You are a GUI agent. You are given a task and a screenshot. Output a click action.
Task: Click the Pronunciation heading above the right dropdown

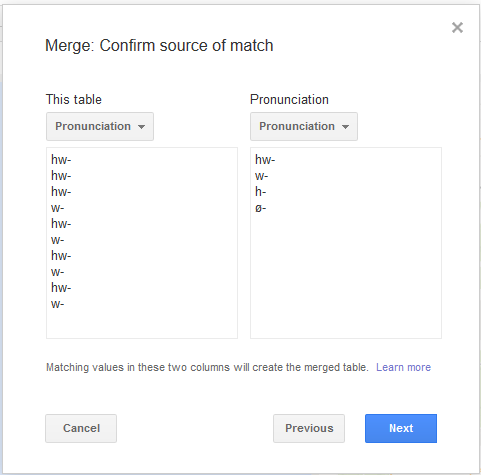tap(289, 99)
